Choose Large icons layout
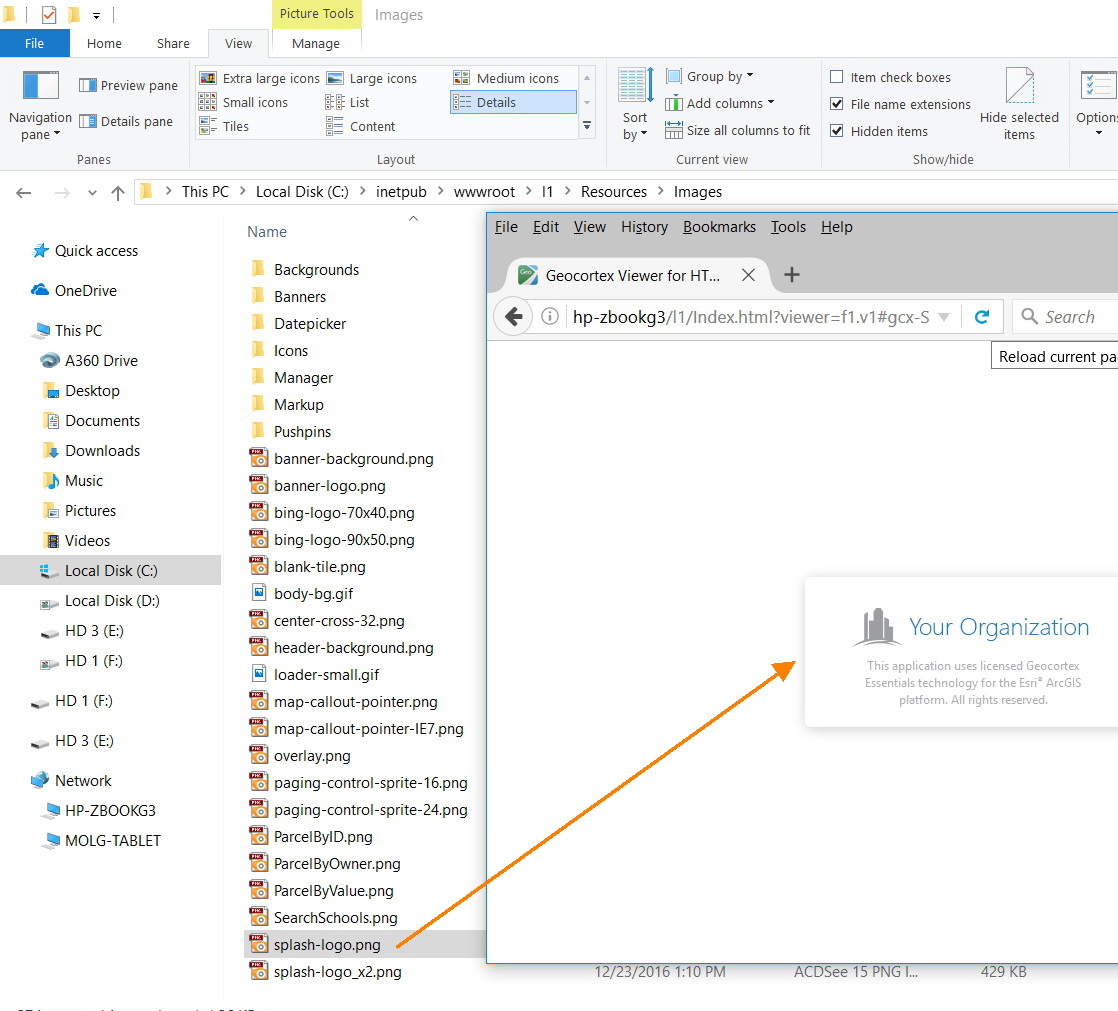 point(372,78)
